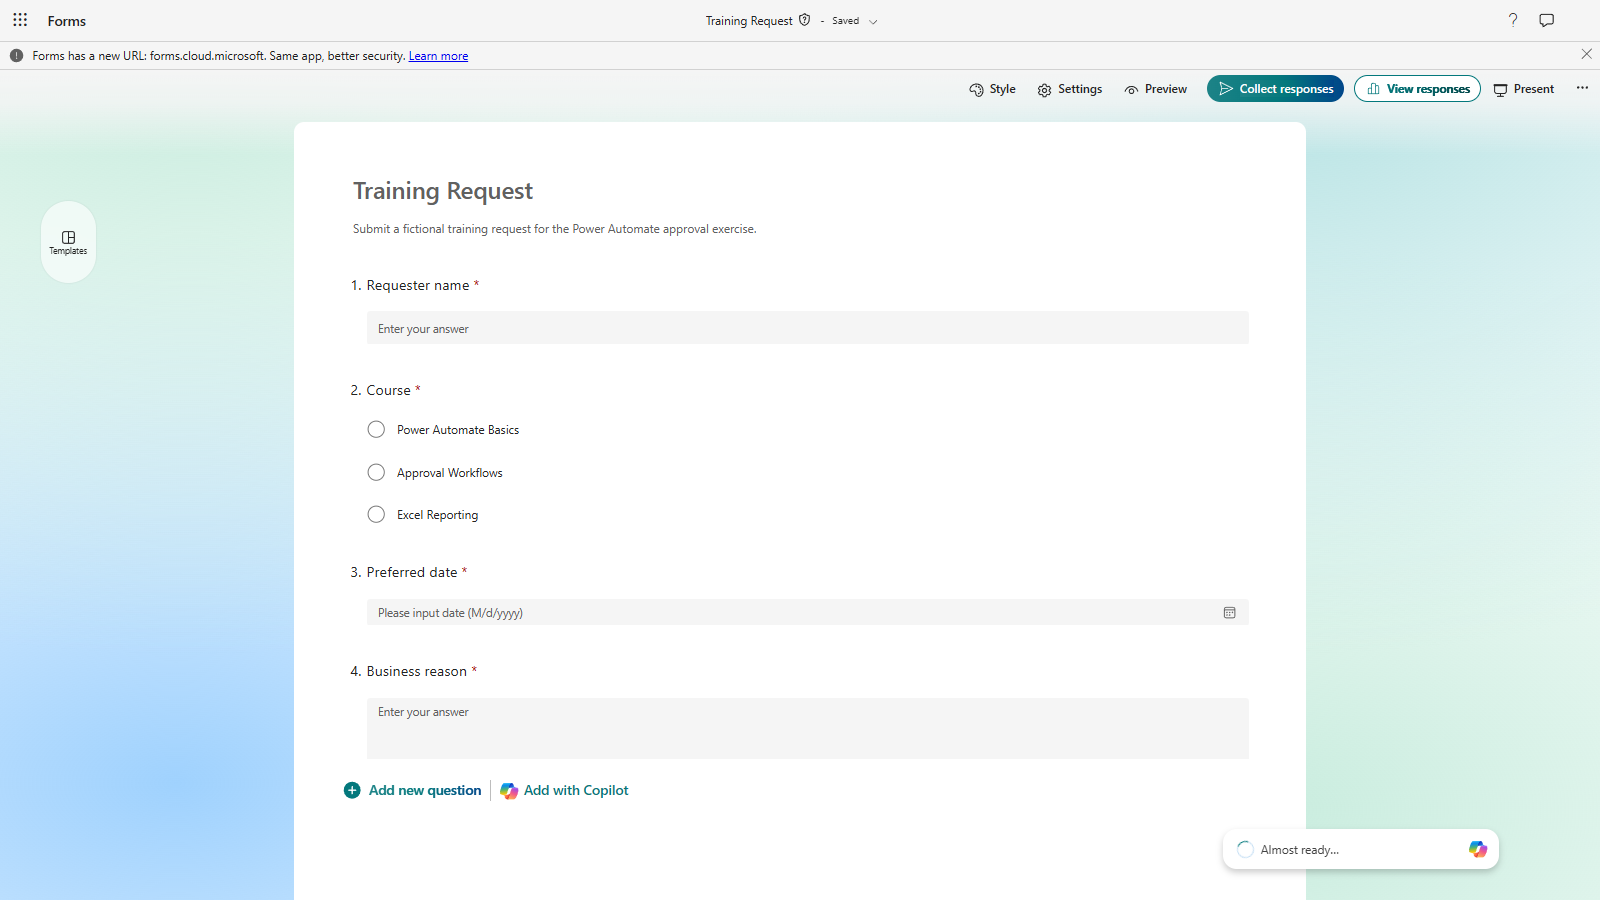Open the Help question mark icon

[1513, 20]
